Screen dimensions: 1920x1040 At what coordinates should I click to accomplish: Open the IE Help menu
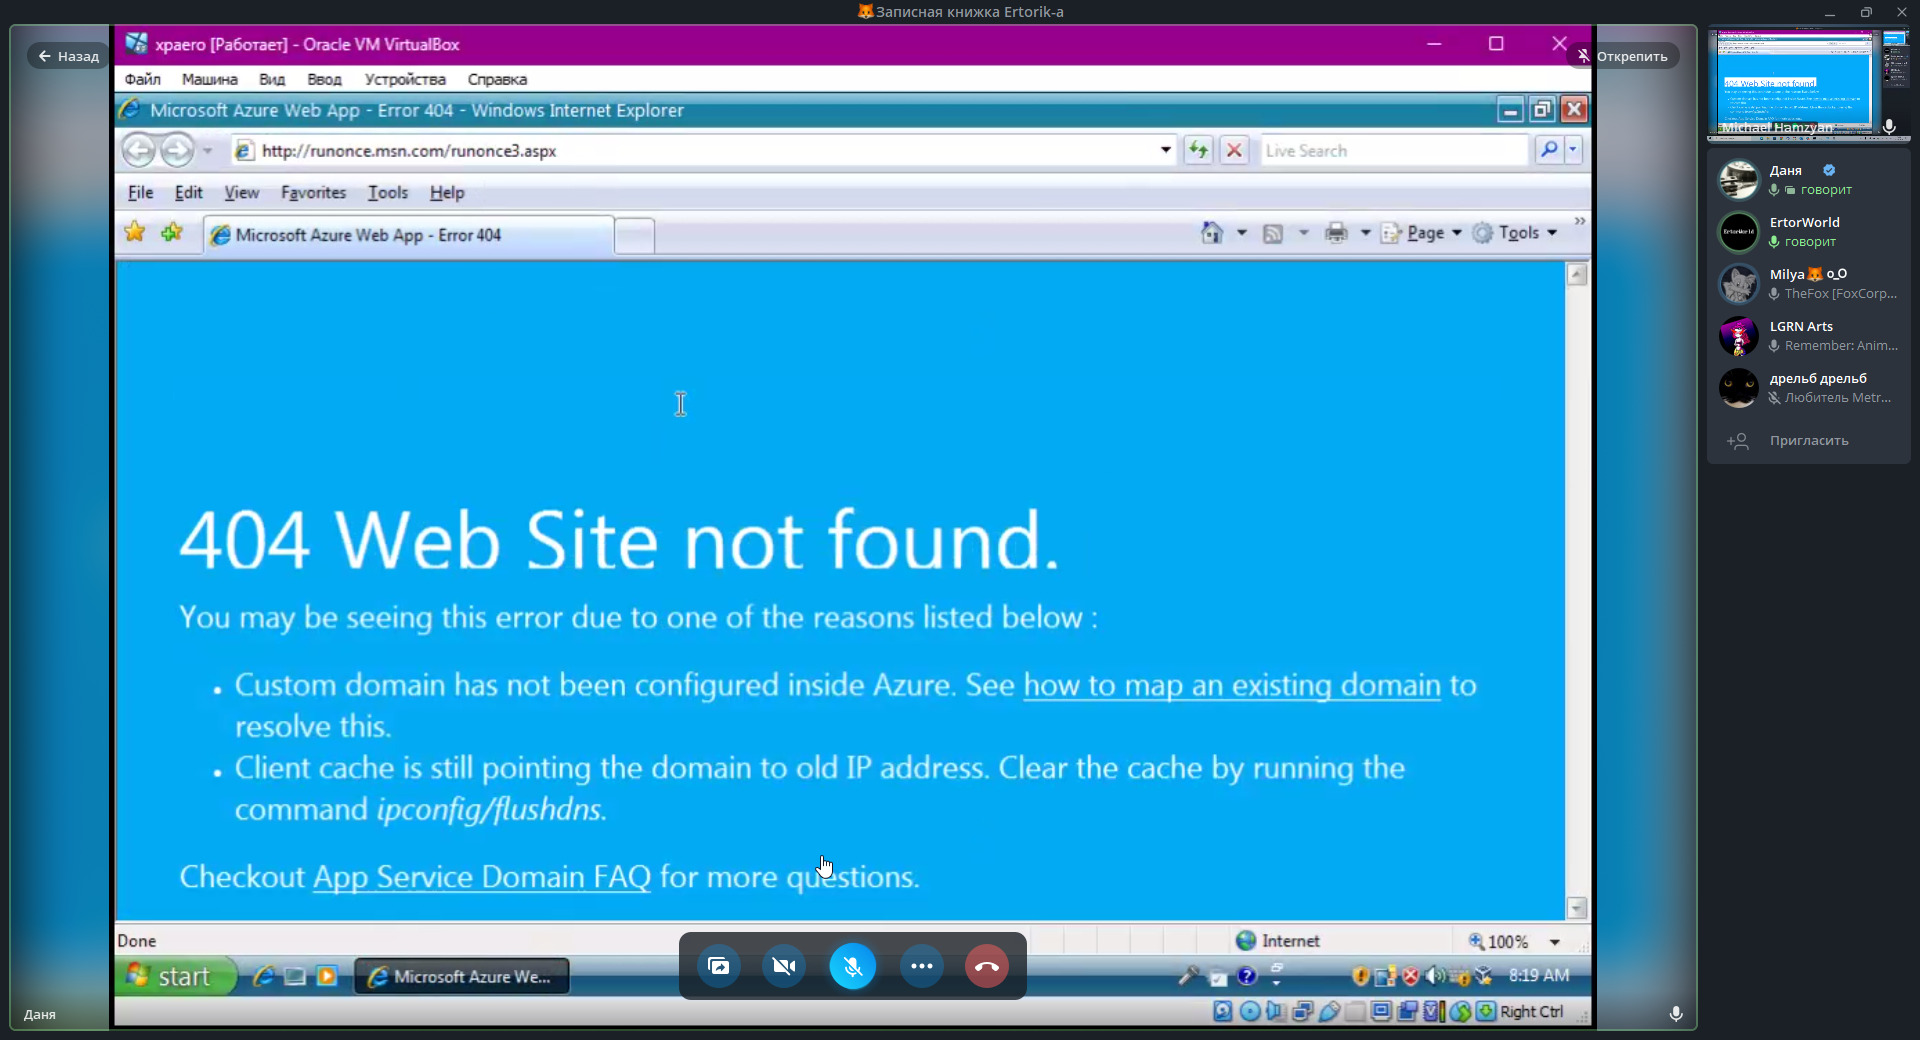pyautogui.click(x=447, y=193)
